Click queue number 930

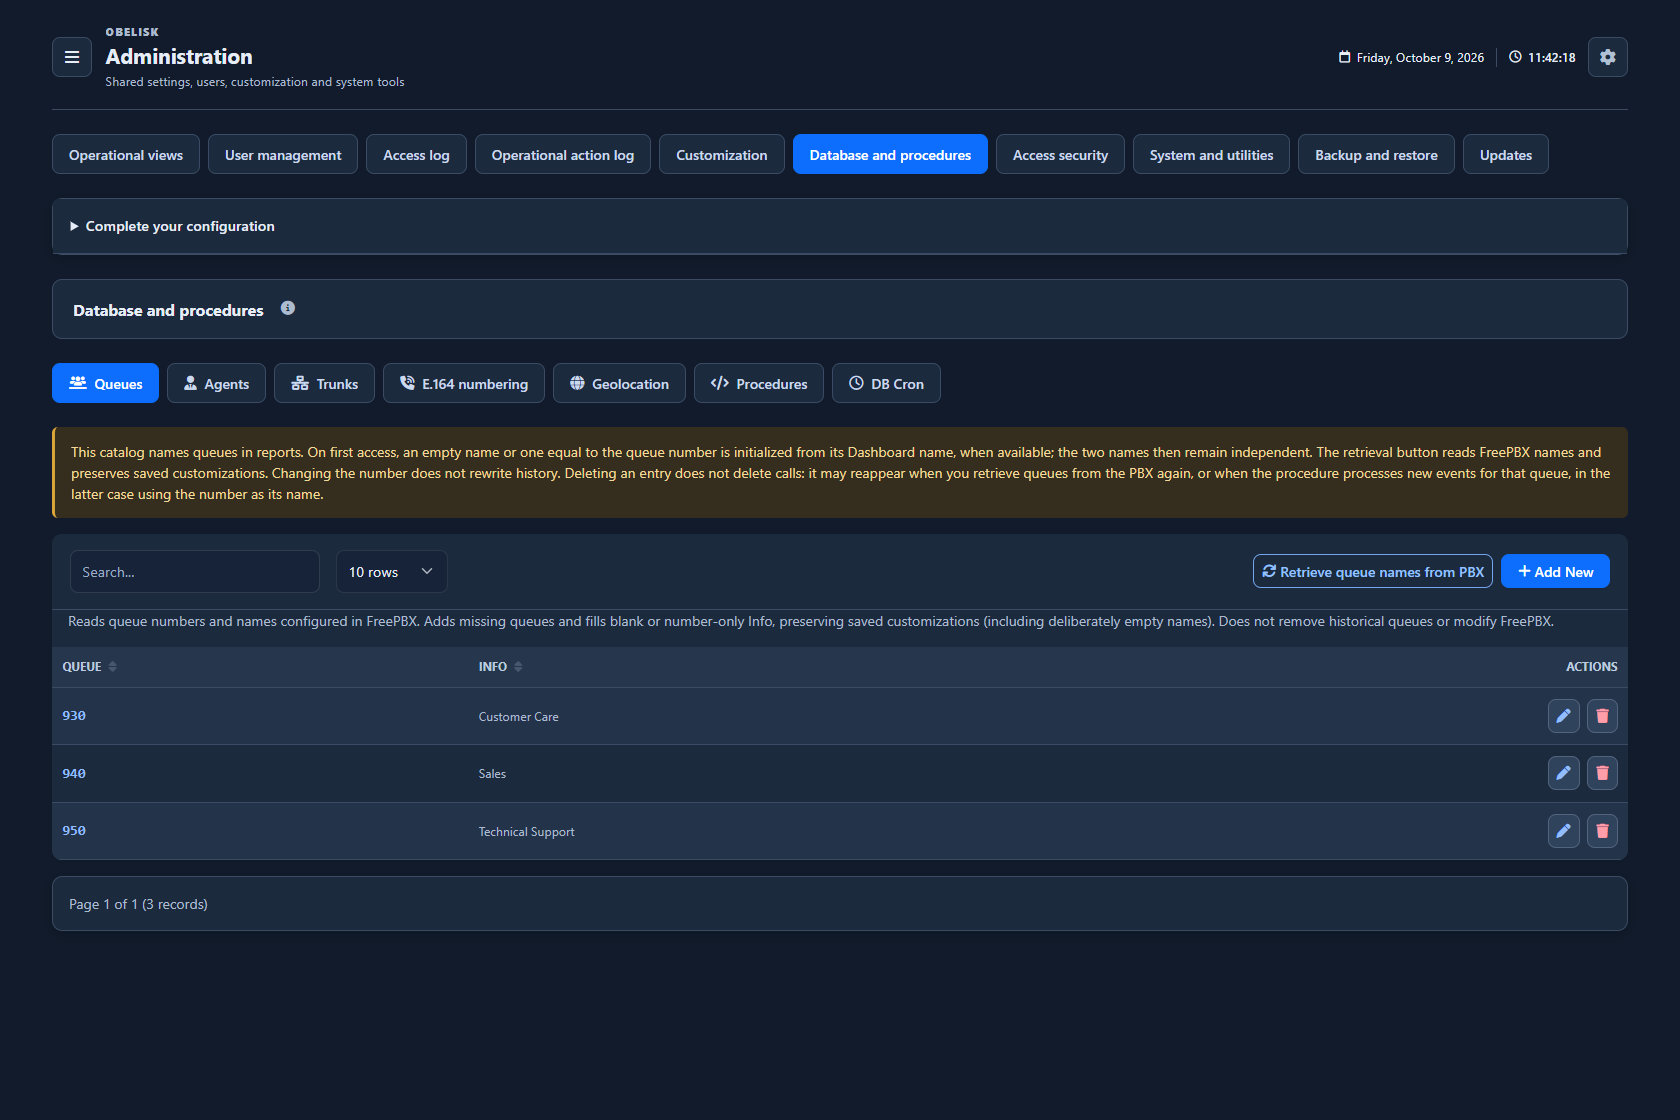pos(74,716)
